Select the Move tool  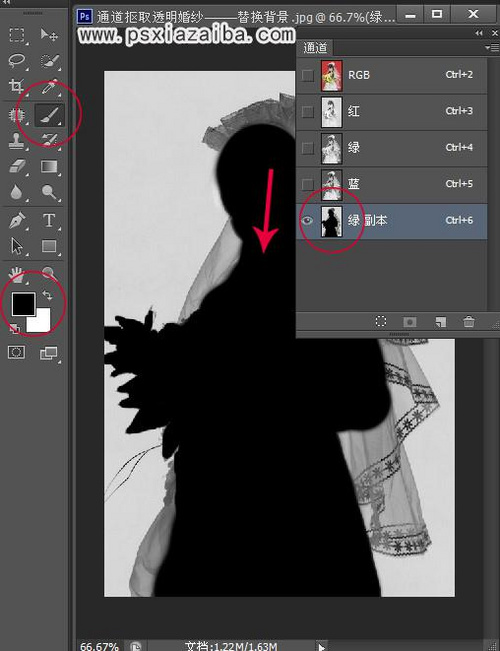click(x=49, y=35)
